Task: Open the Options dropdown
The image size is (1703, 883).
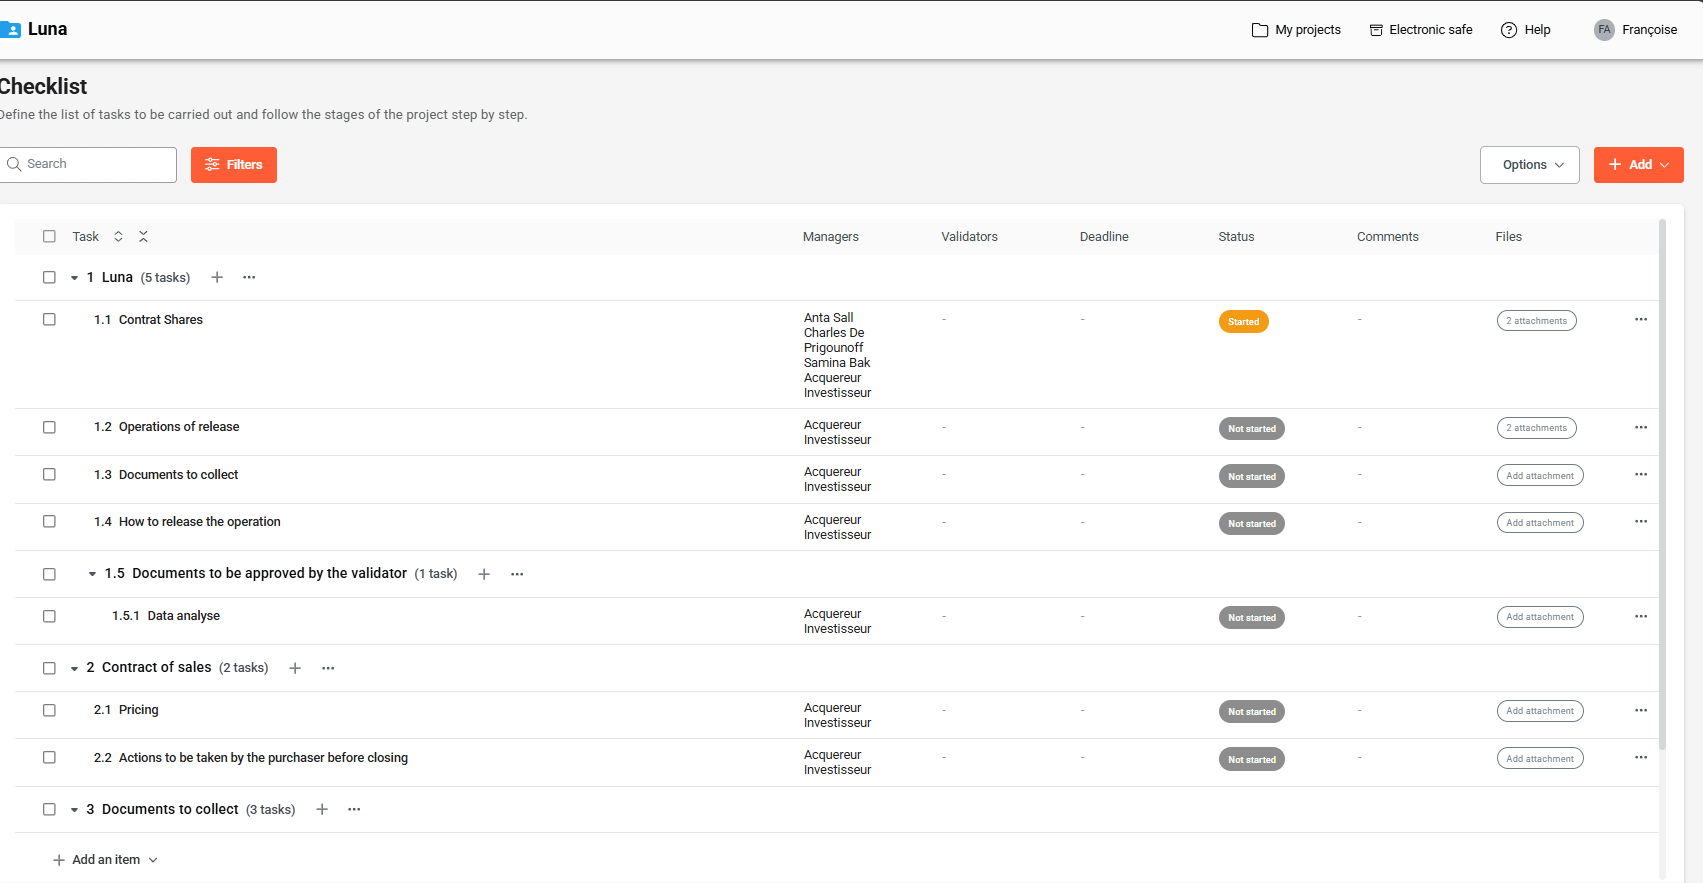Action: point(1529,165)
